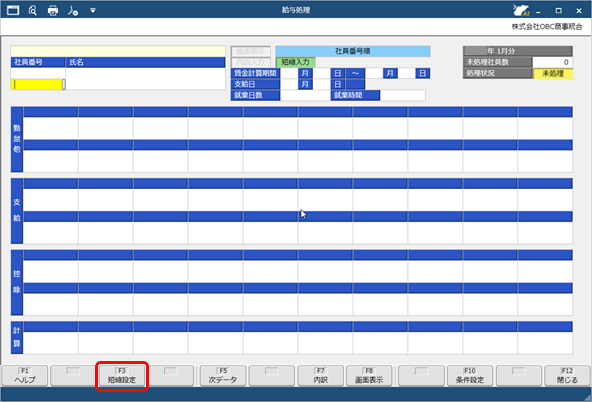592x402 pixels.
Task: Open the F1 ヘルプ button
Action: [x=25, y=376]
